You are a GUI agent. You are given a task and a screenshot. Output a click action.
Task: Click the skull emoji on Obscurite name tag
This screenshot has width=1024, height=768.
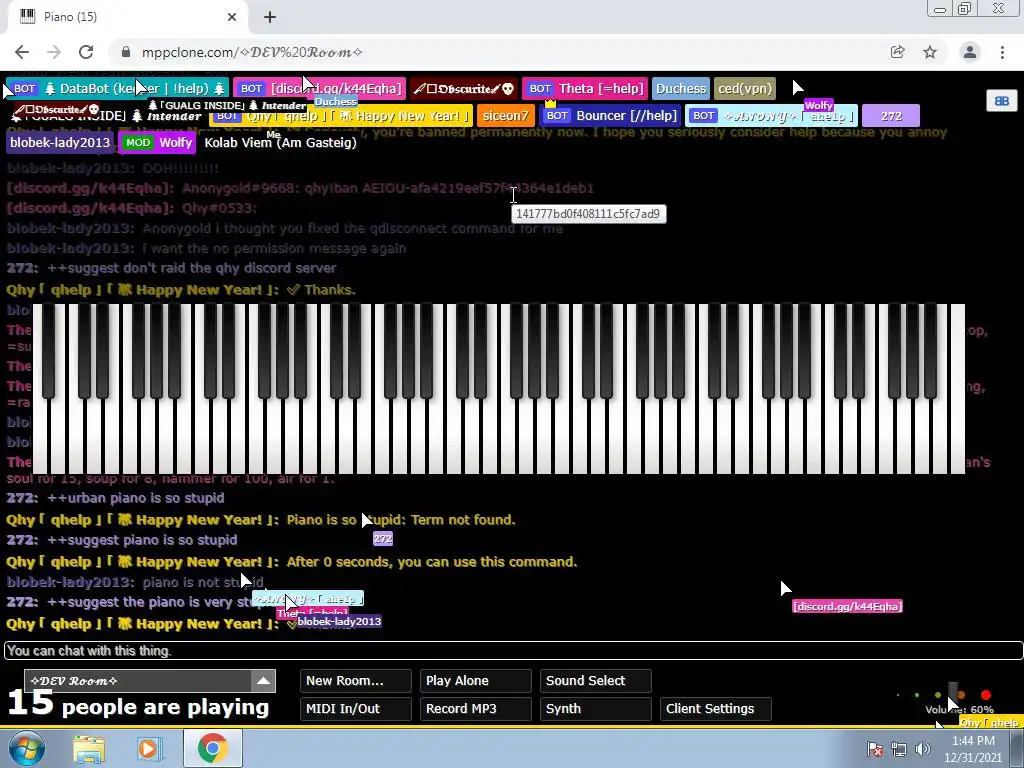click(508, 89)
